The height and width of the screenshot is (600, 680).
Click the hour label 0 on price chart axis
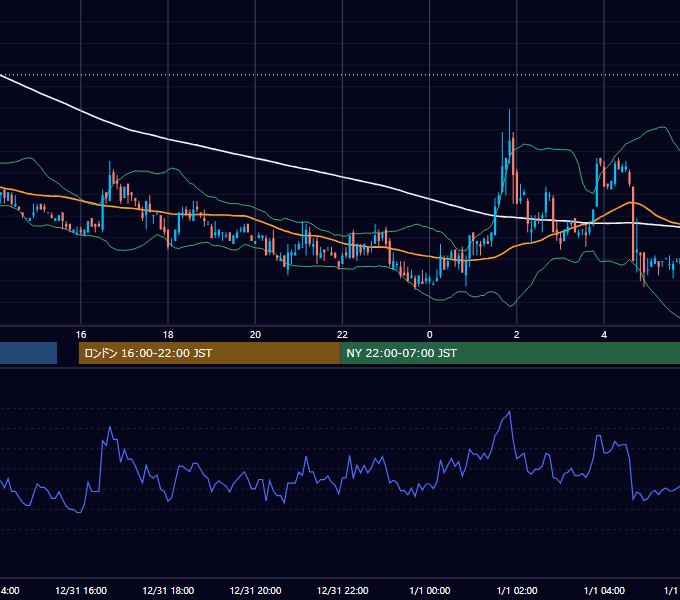click(x=430, y=334)
